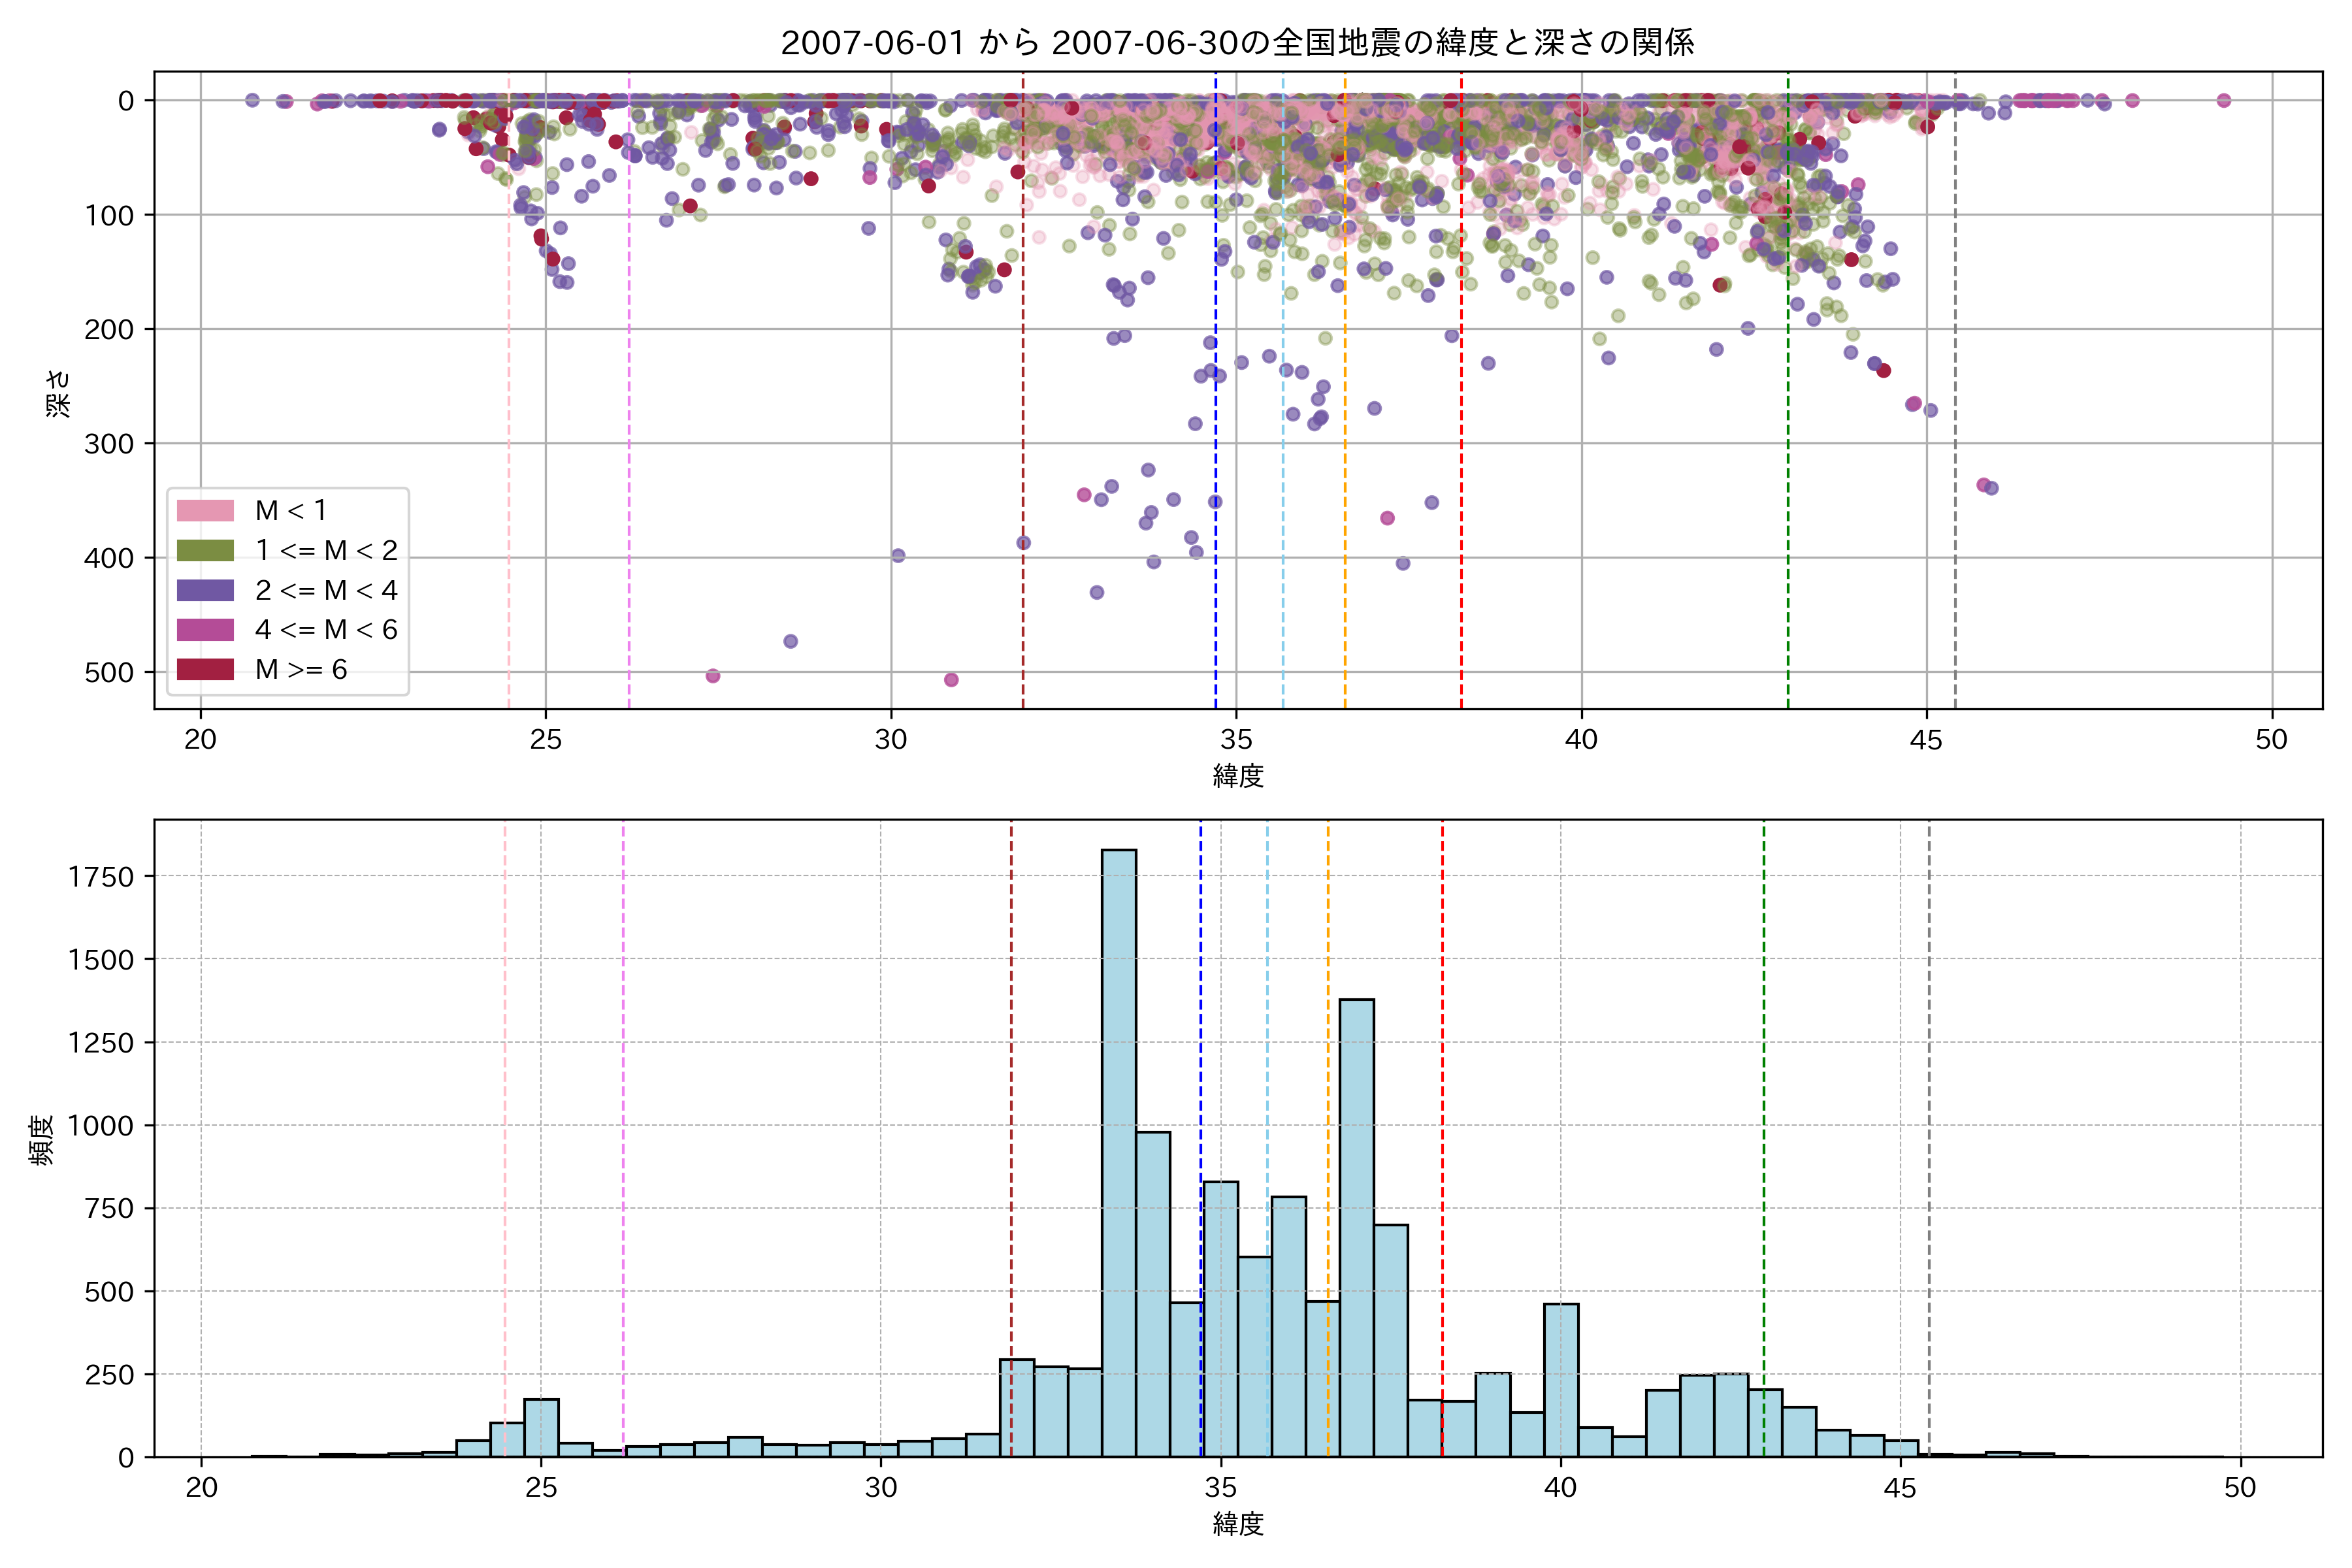Click the histogram bar peaking at latitude 40
This screenshot has width=2352, height=1568.
click(1561, 1380)
